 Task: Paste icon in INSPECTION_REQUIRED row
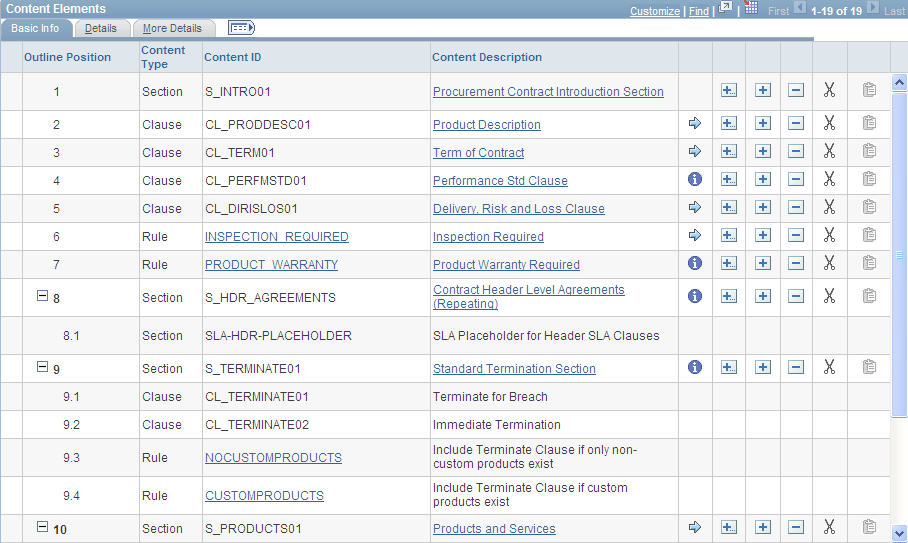[x=869, y=234]
